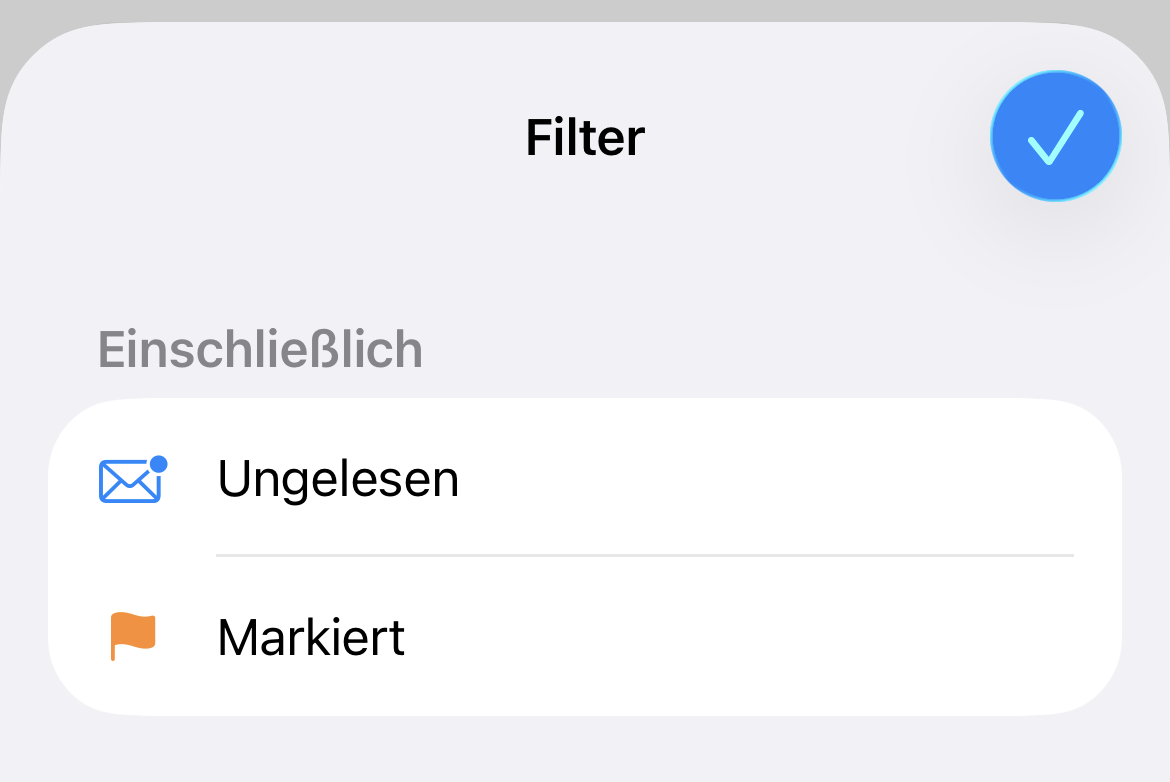Select the "Markiert" text label
Screen dimensions: 1170x782
click(311, 637)
